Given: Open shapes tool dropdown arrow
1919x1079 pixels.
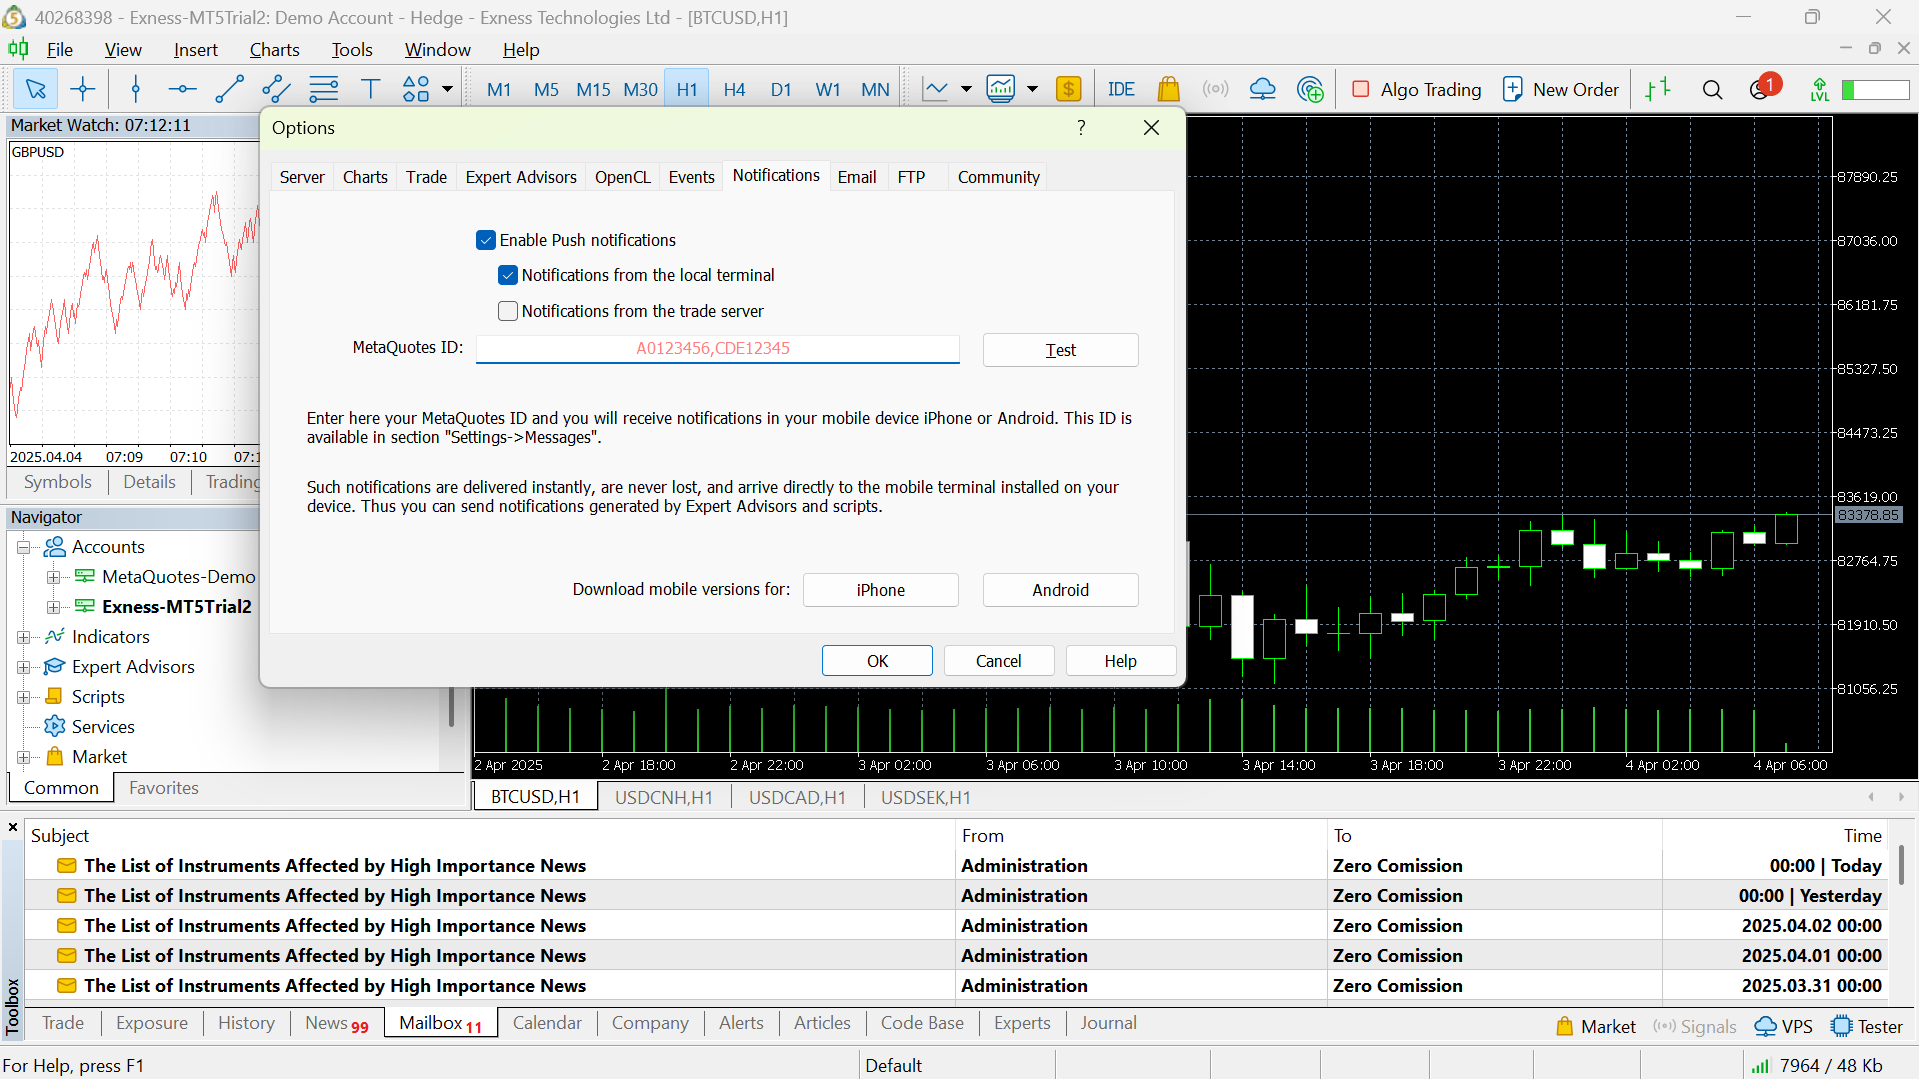Looking at the screenshot, I should pos(447,89).
